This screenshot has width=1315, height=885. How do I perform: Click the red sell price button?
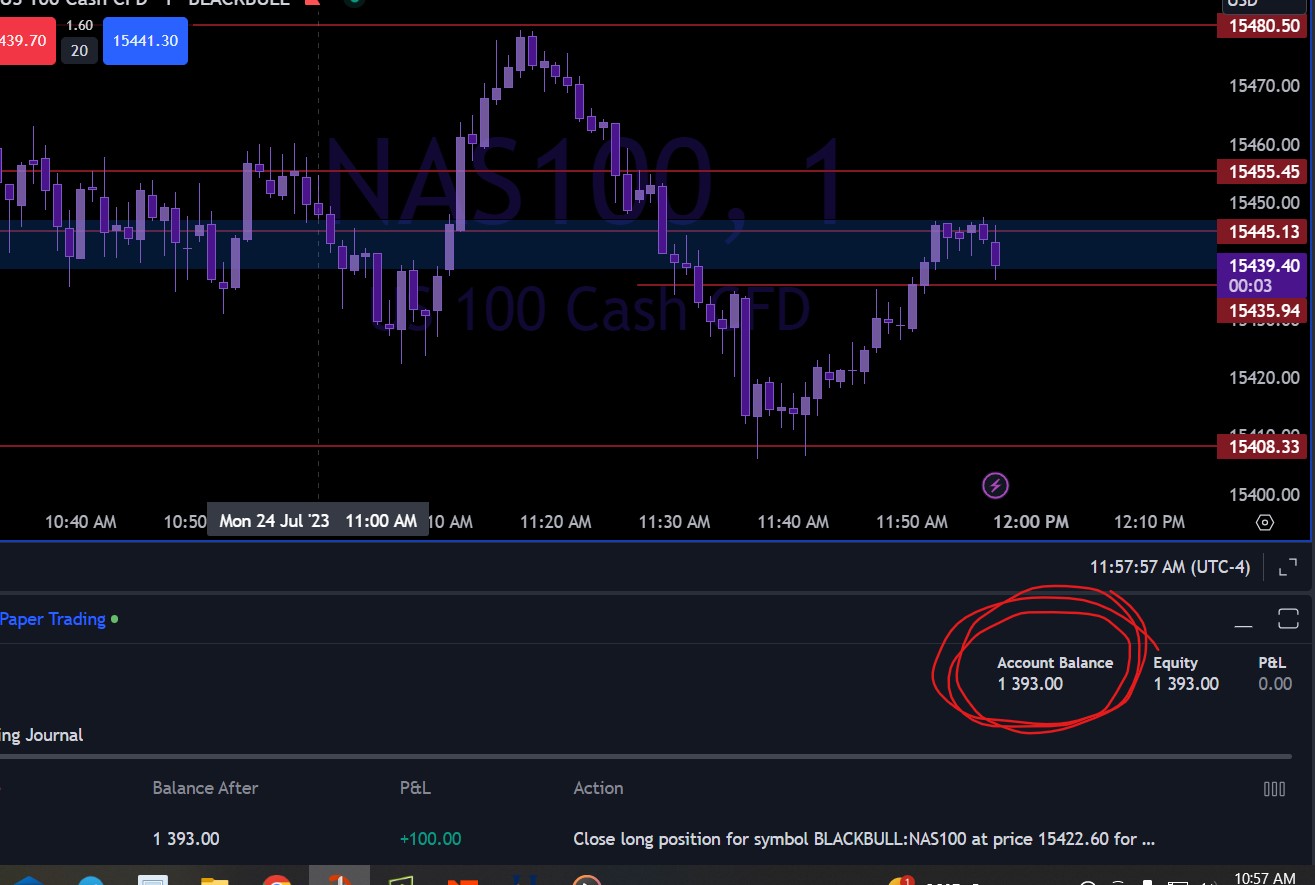27,41
